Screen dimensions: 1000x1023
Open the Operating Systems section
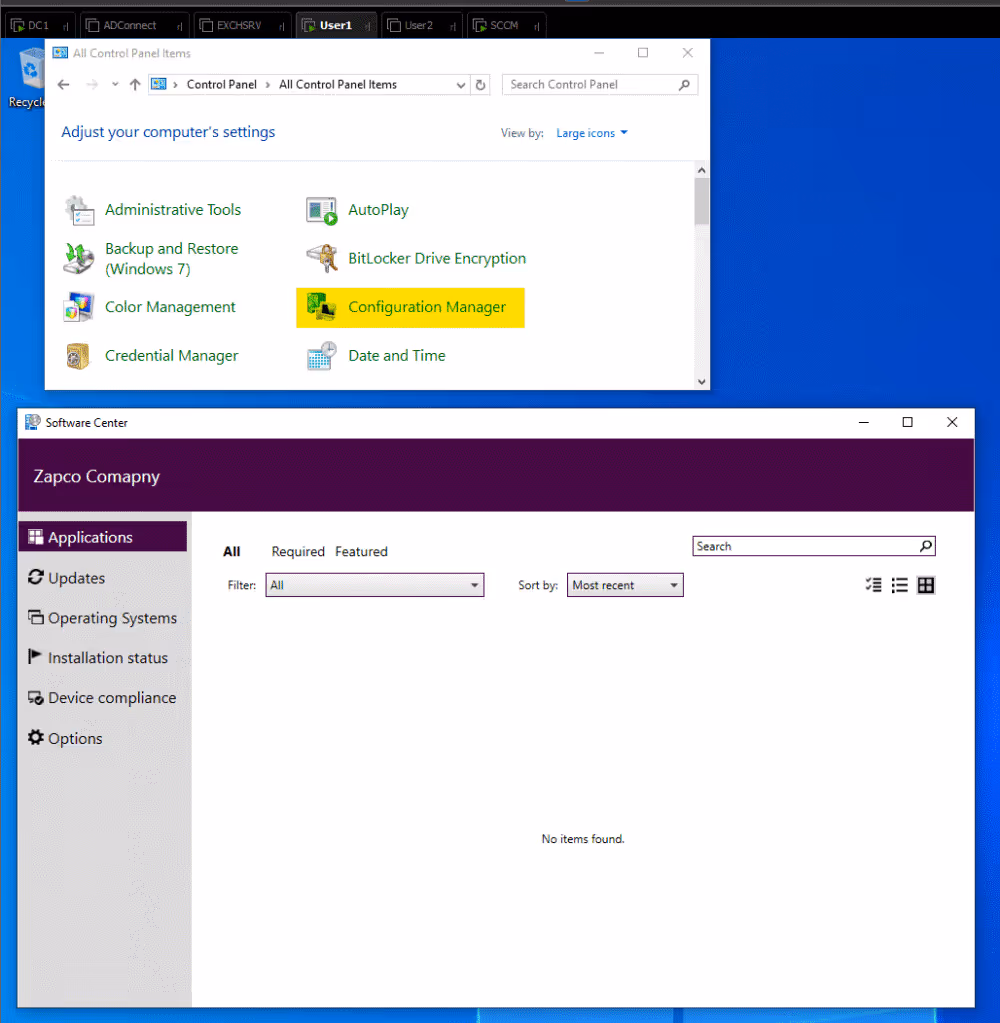(x=102, y=618)
